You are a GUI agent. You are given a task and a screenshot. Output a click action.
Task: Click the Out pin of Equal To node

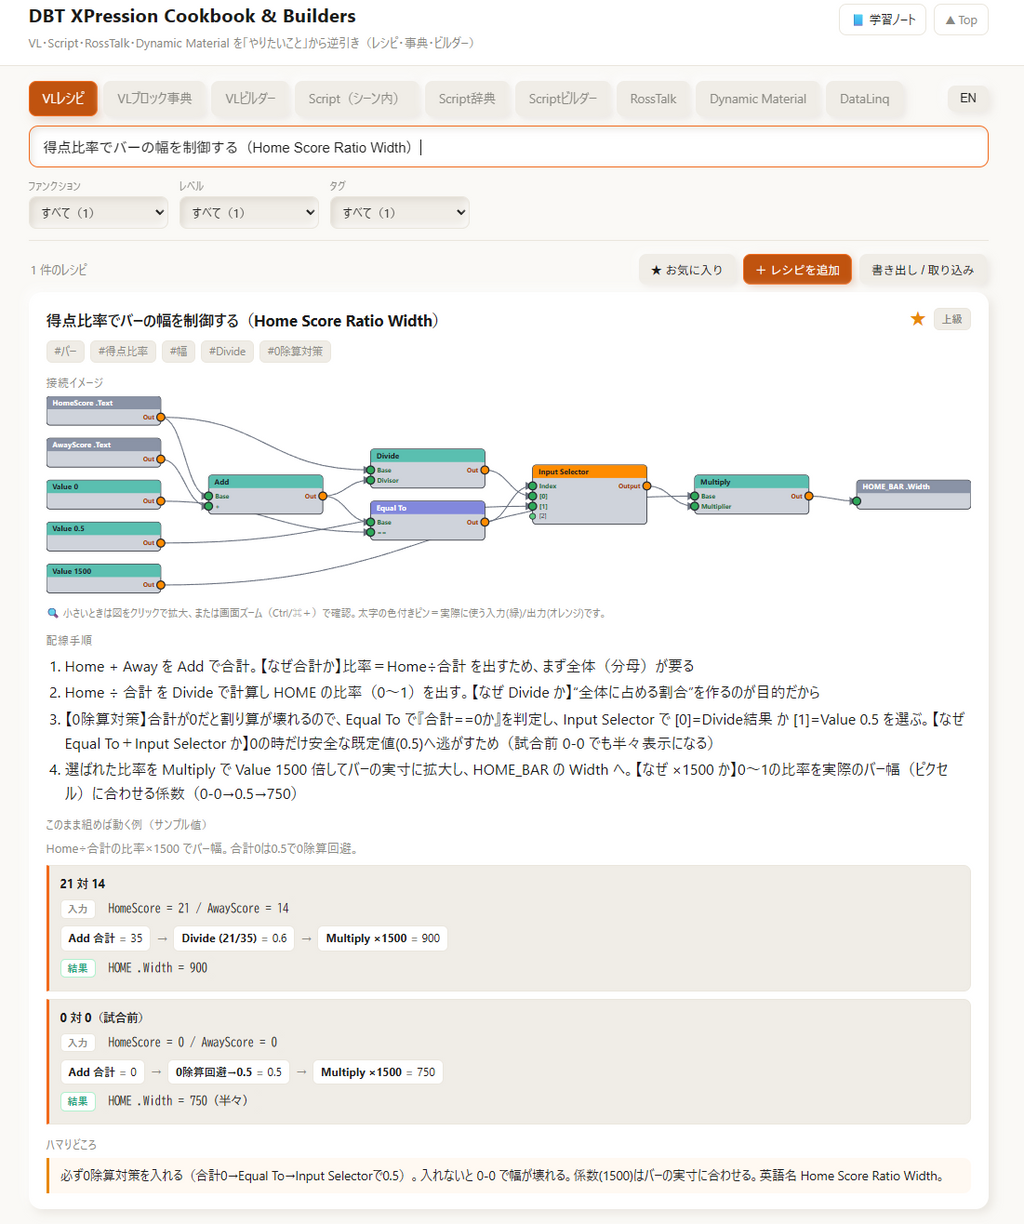[x=484, y=522]
